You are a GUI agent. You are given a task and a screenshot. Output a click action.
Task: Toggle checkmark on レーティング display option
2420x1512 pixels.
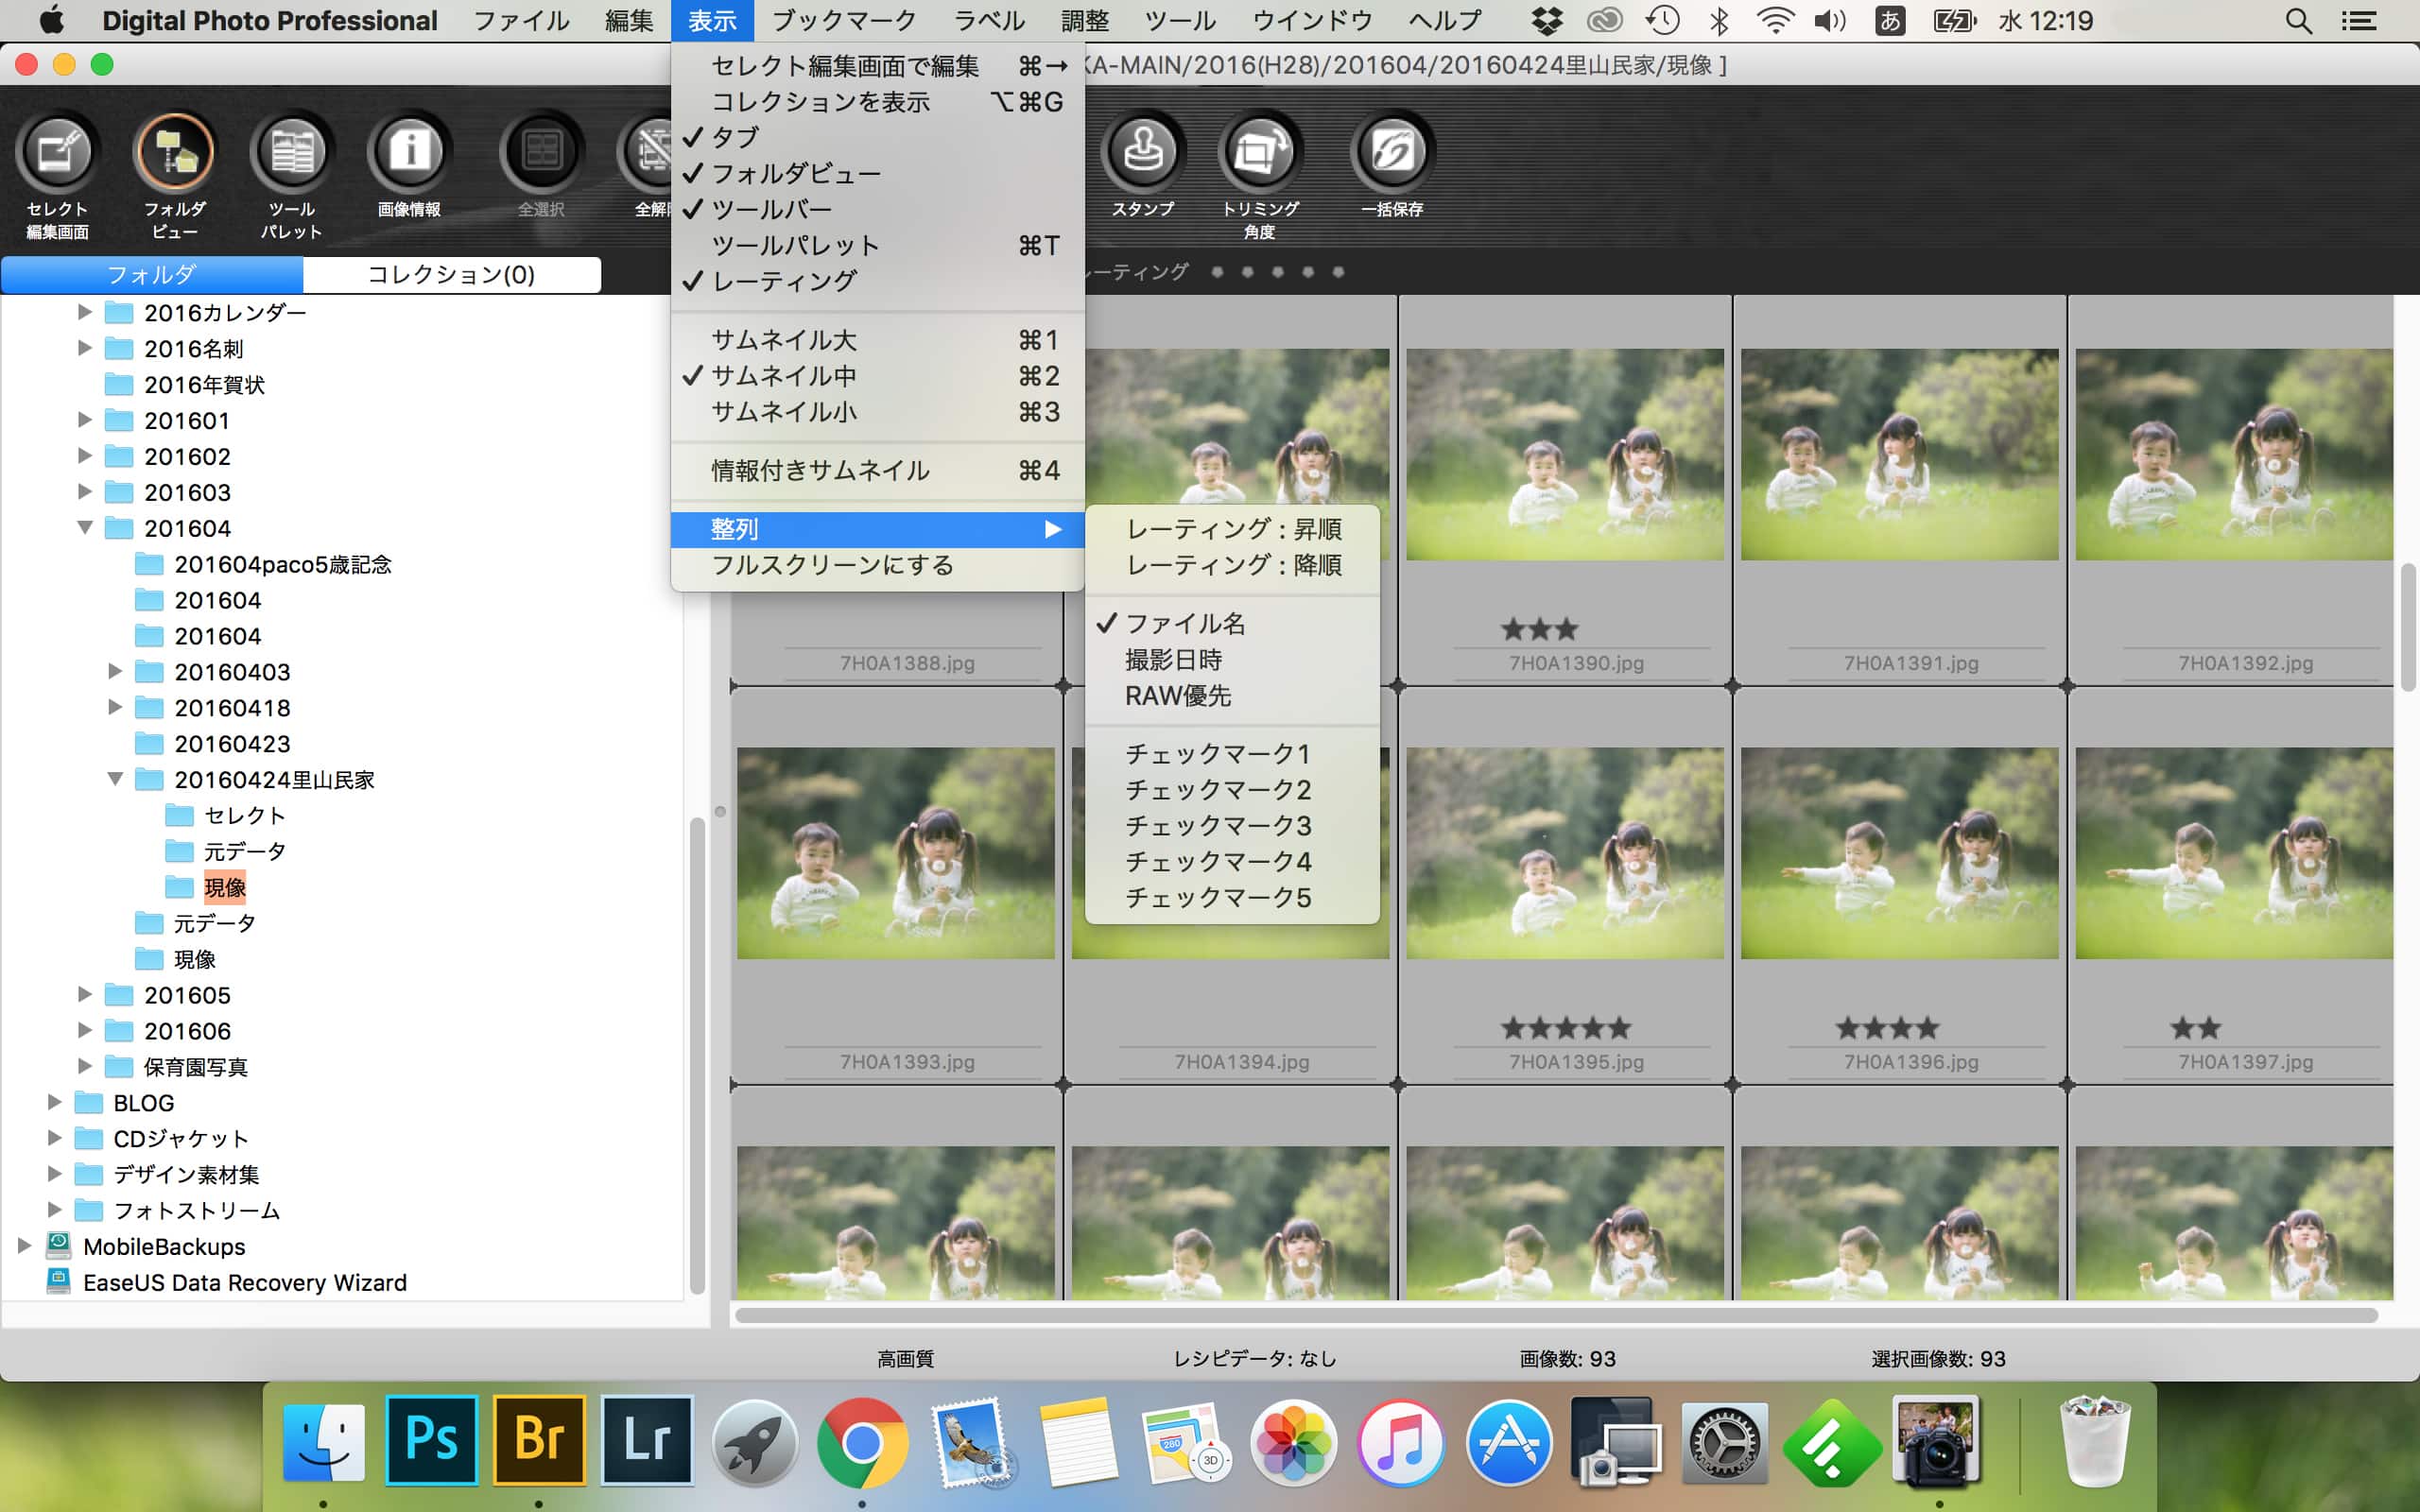[x=783, y=281]
